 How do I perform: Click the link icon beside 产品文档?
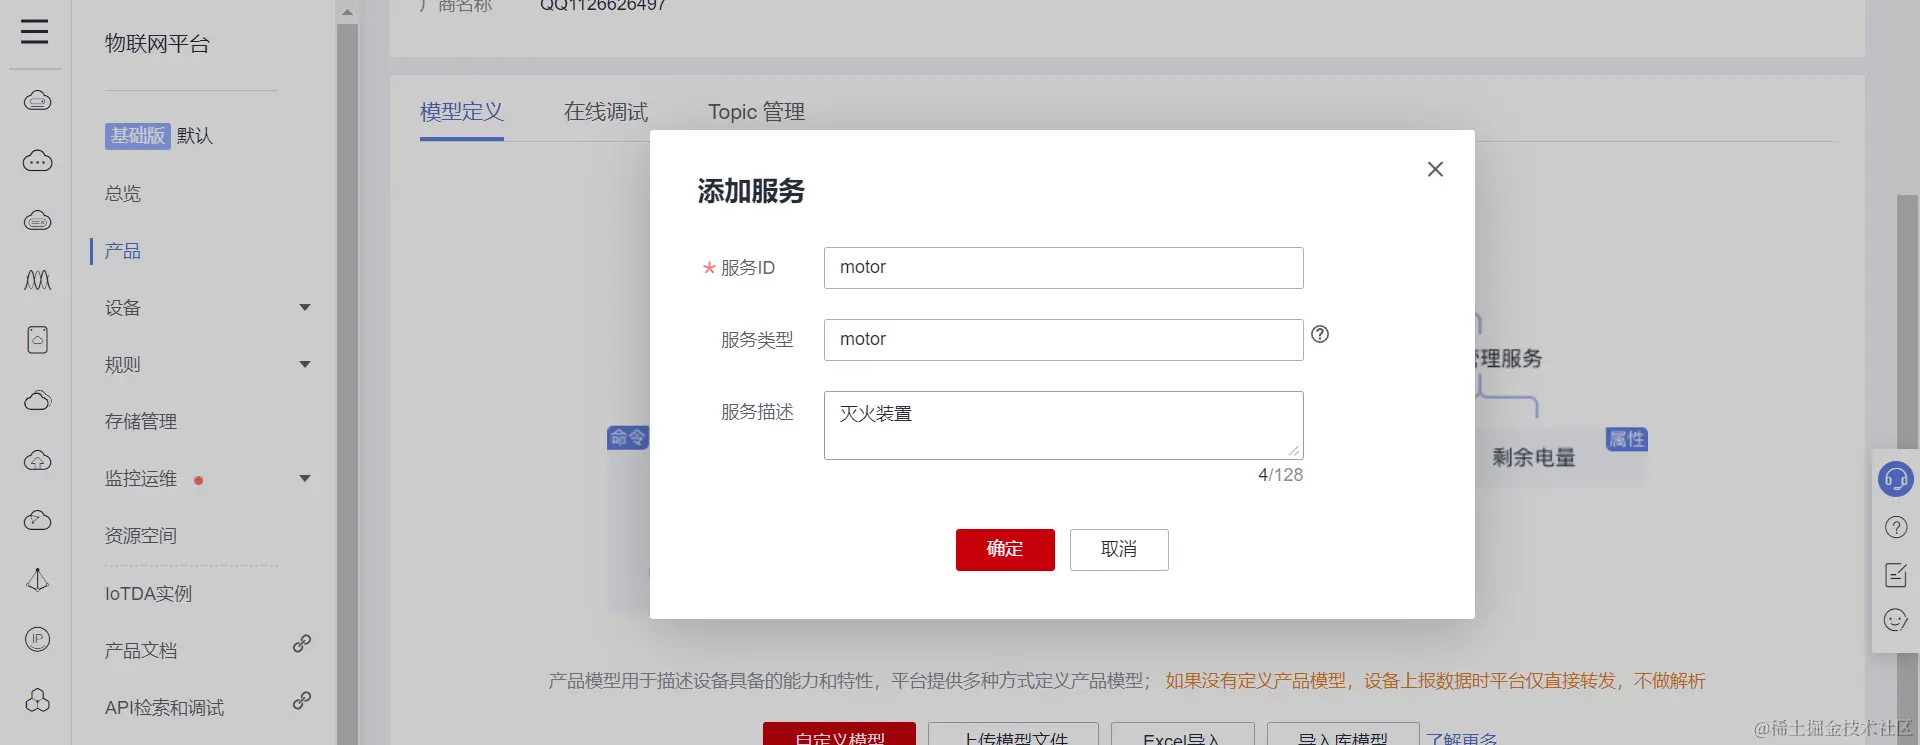coord(301,643)
